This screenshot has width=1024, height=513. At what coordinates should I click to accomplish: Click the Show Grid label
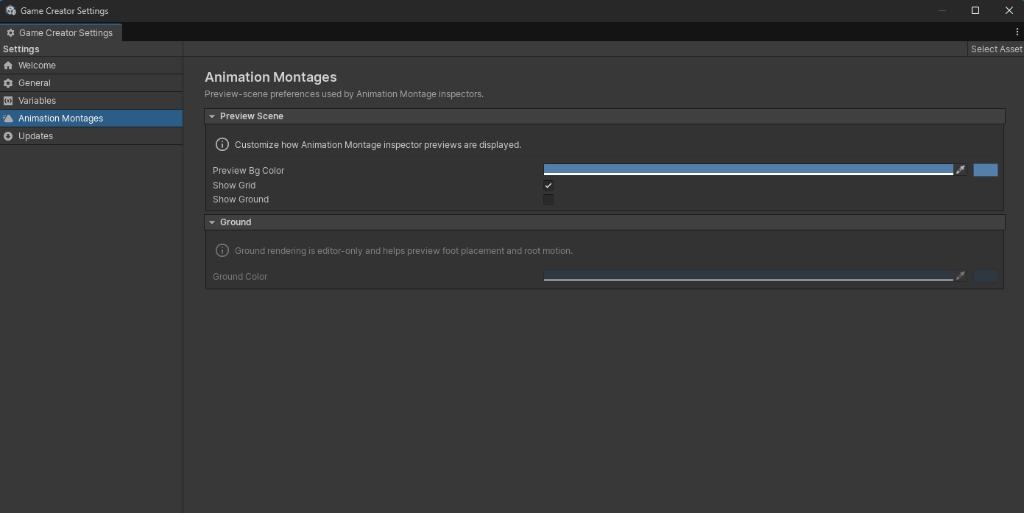click(234, 185)
